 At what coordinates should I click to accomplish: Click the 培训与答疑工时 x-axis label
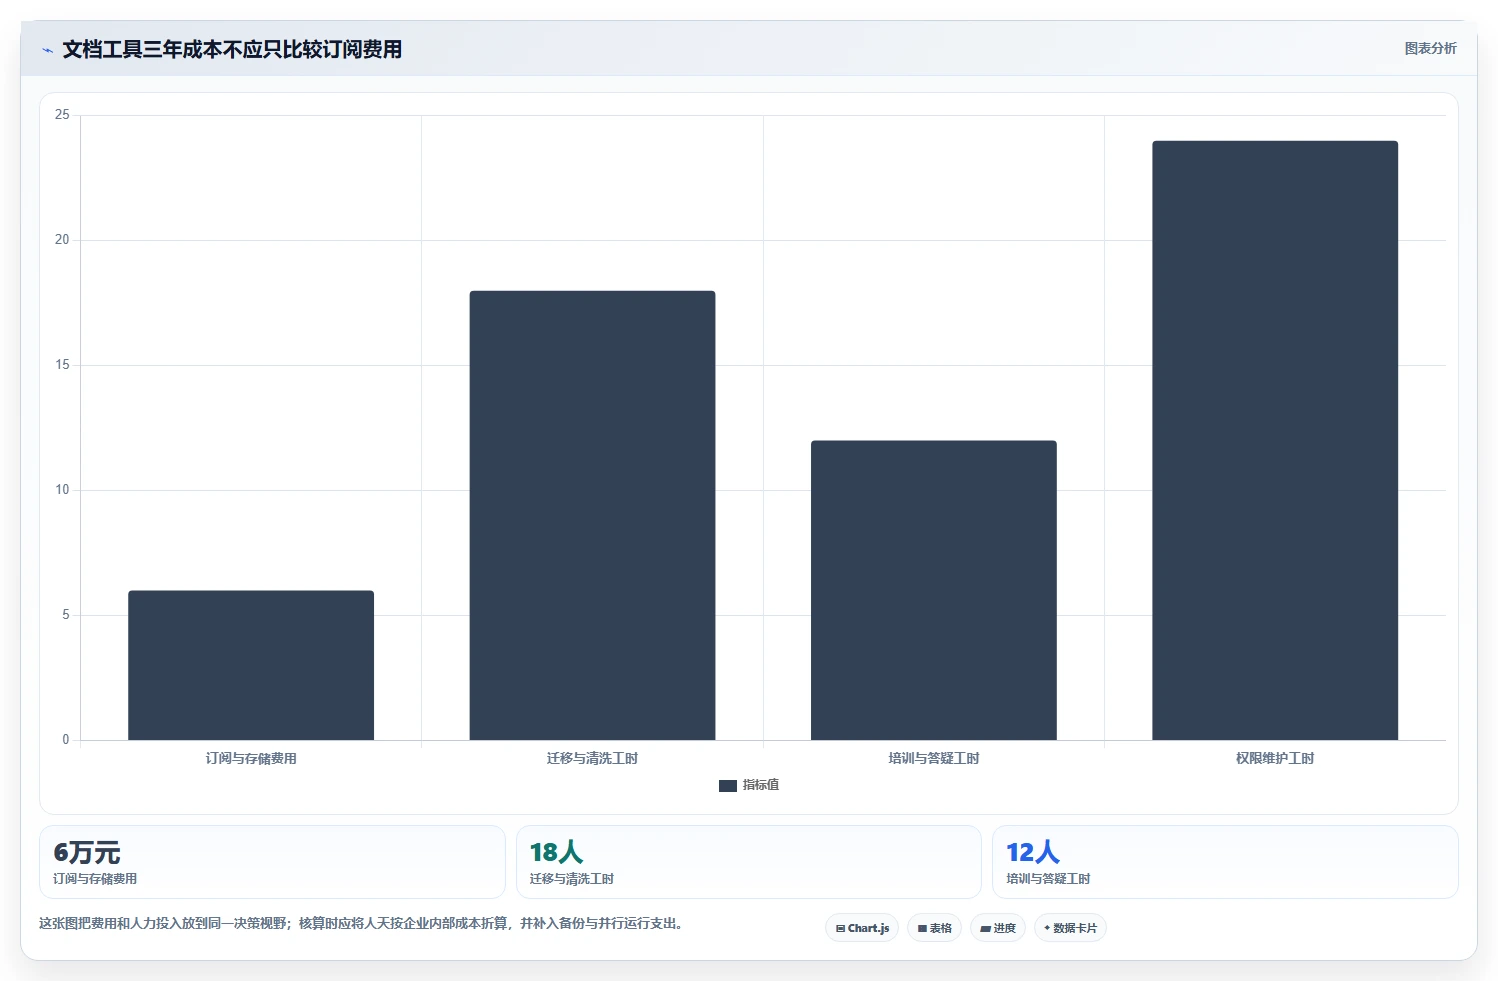click(934, 758)
